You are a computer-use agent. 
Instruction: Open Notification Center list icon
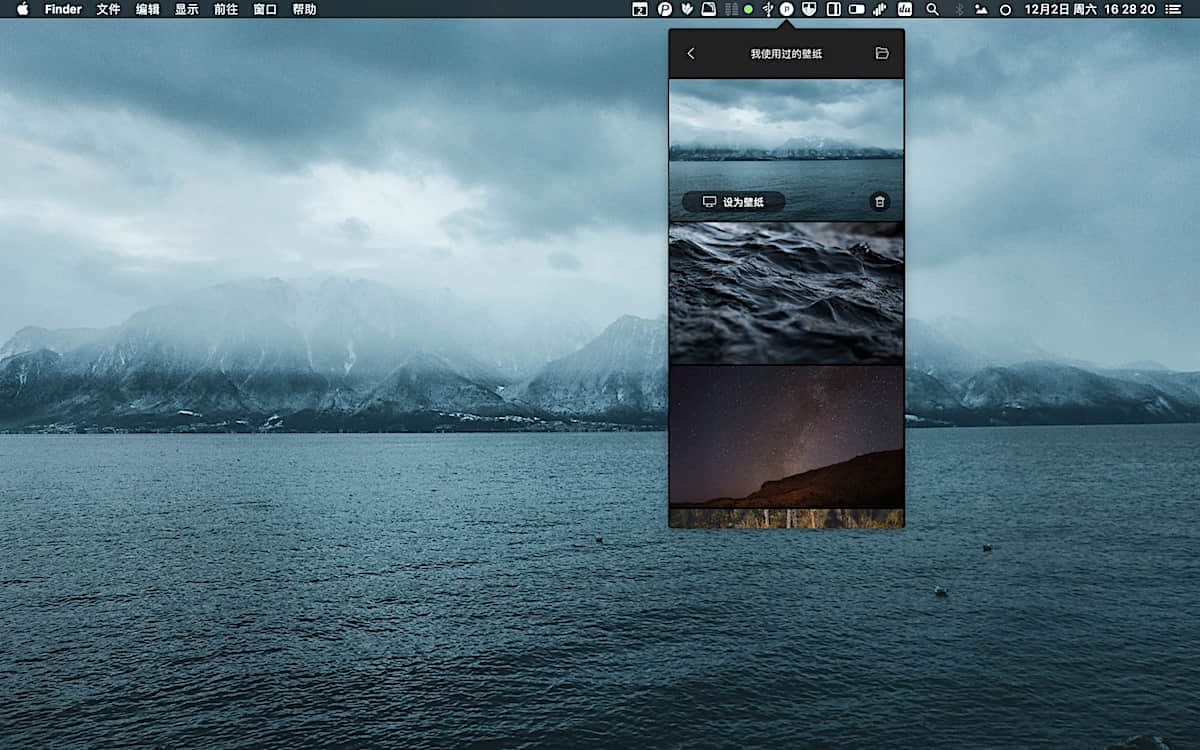1172,9
